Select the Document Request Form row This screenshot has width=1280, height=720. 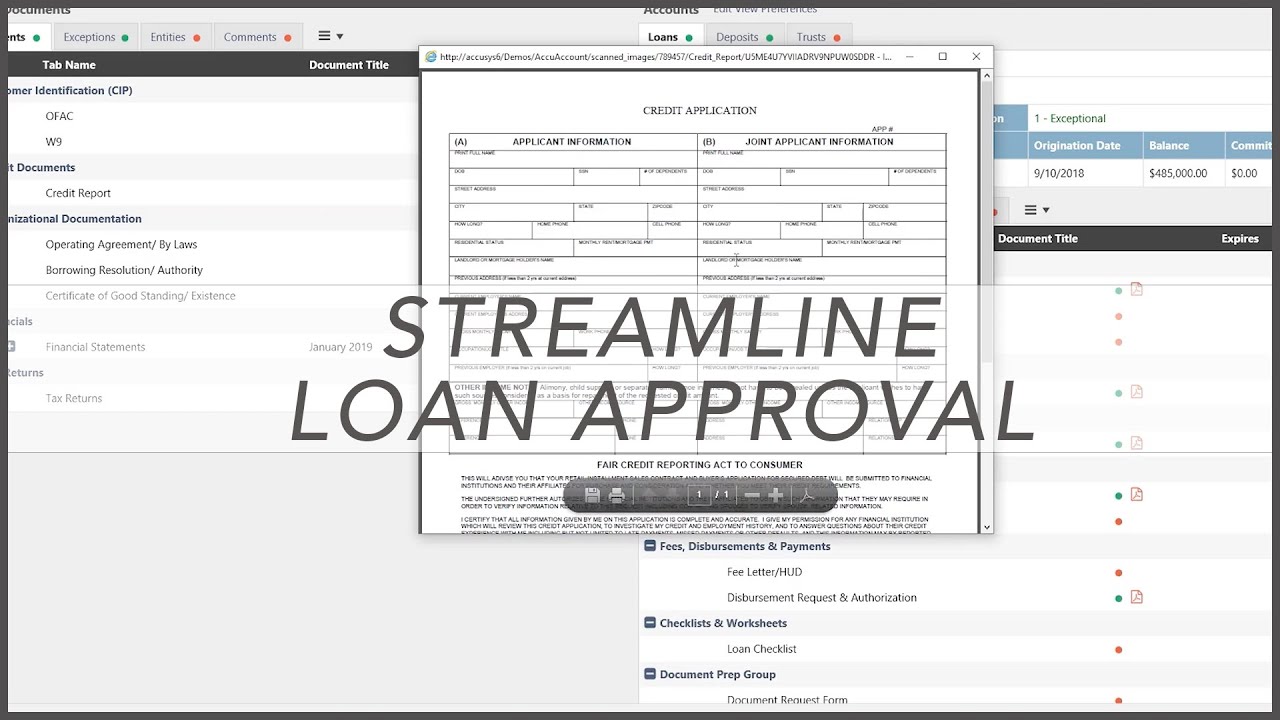pyautogui.click(x=787, y=701)
